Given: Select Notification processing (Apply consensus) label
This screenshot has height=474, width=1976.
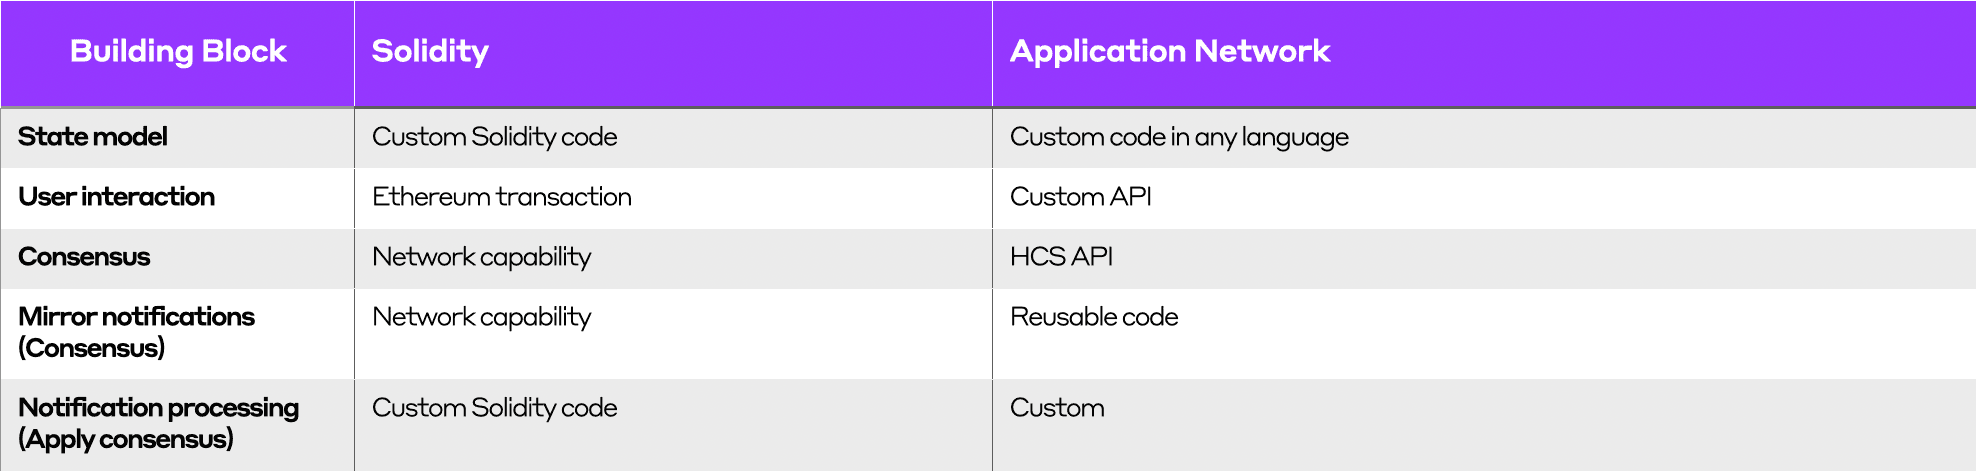Looking at the screenshot, I should pyautogui.click(x=158, y=423).
